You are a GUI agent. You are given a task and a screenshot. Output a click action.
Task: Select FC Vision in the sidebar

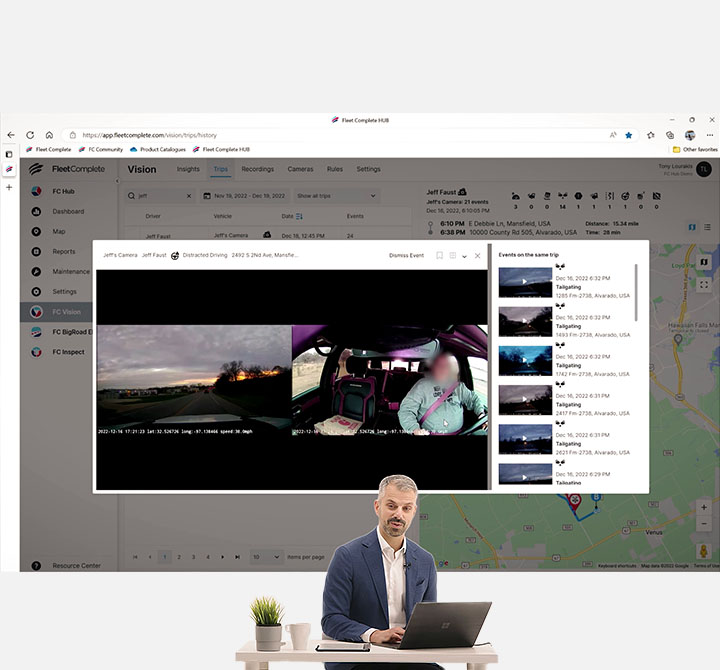pyautogui.click(x=56, y=312)
